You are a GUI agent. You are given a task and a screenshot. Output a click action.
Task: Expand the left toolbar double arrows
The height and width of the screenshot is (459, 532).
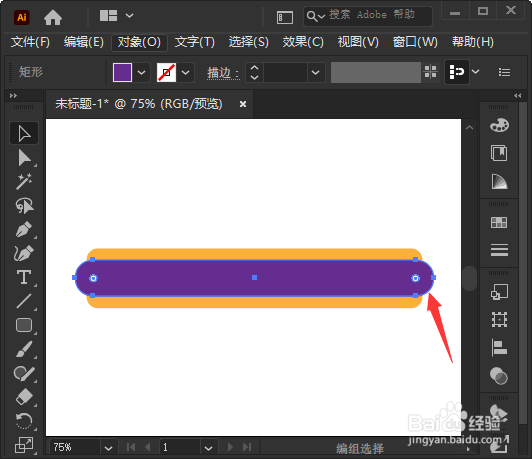coord(13,95)
